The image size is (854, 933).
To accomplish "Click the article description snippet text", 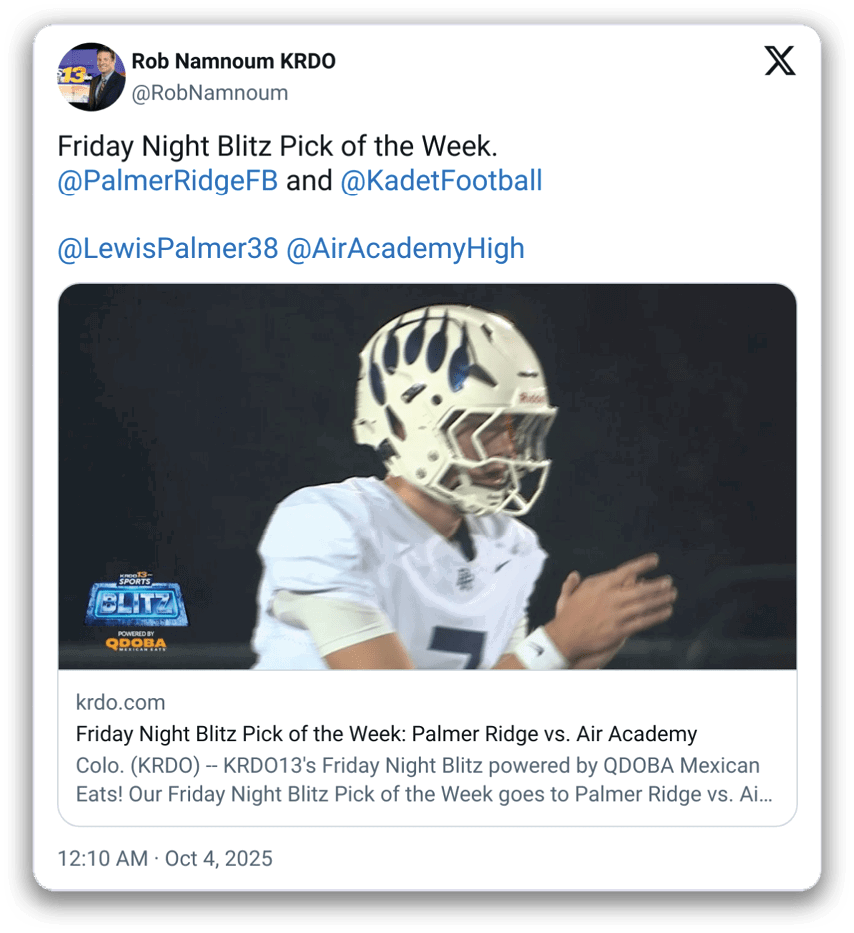I will [424, 779].
